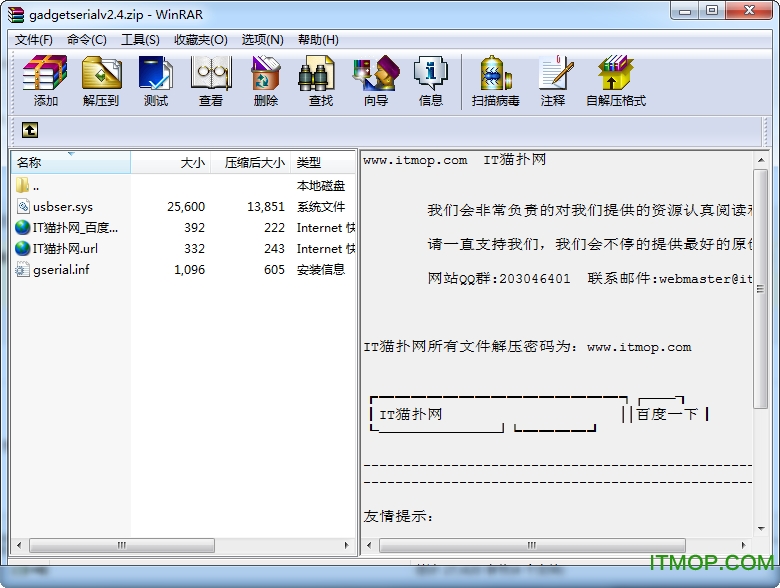Sort by the Name (名称) column header
780x588 pixels.
tap(71, 162)
